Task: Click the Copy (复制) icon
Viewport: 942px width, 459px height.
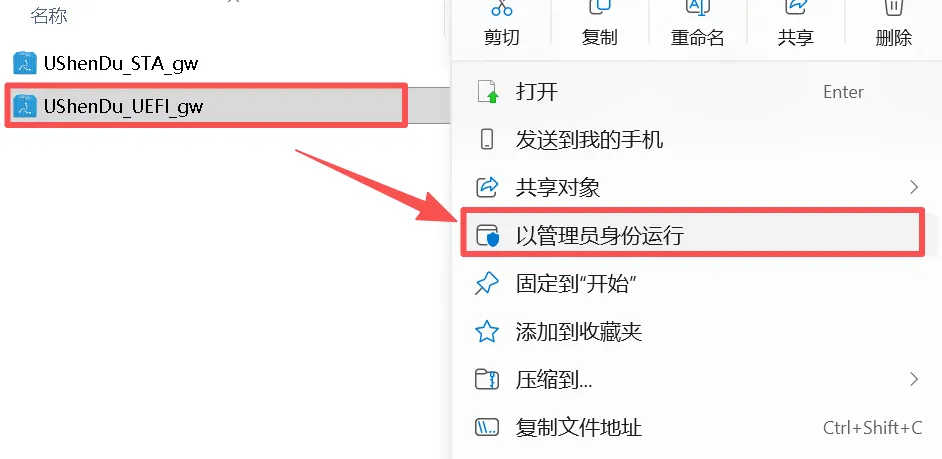Action: click(x=600, y=7)
